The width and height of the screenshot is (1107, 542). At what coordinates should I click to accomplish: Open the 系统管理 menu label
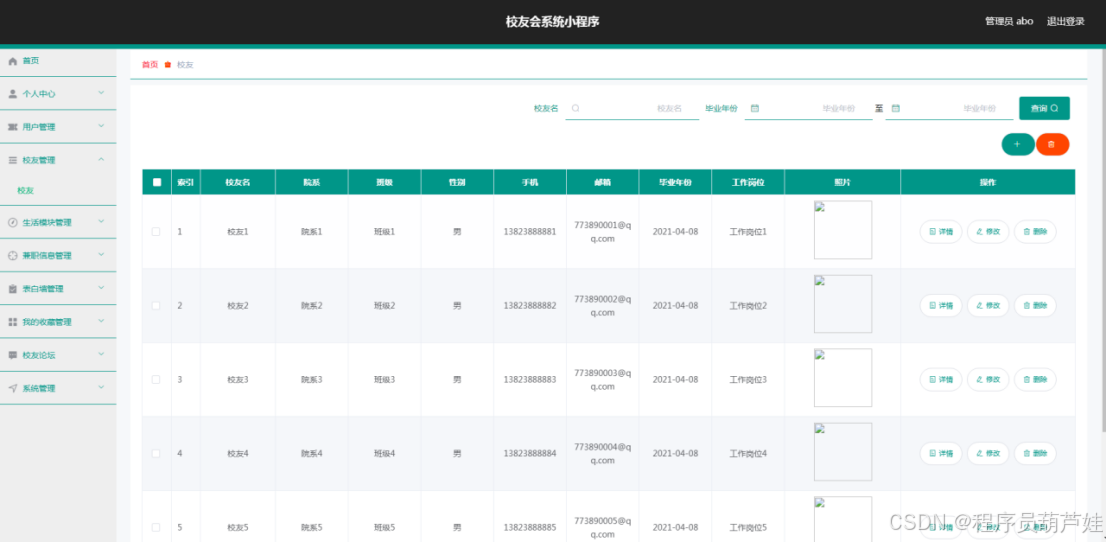(x=39, y=388)
